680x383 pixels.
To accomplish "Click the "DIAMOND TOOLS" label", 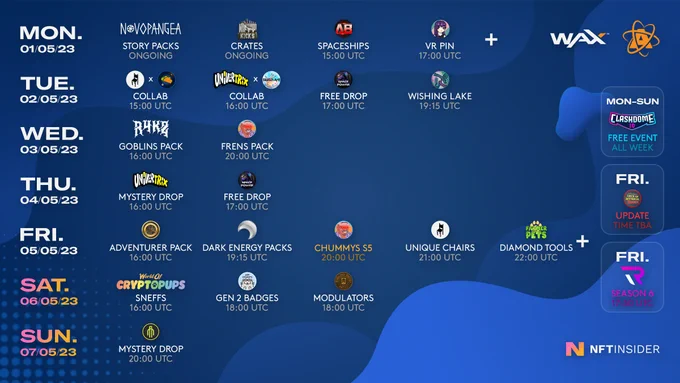I will pos(536,247).
